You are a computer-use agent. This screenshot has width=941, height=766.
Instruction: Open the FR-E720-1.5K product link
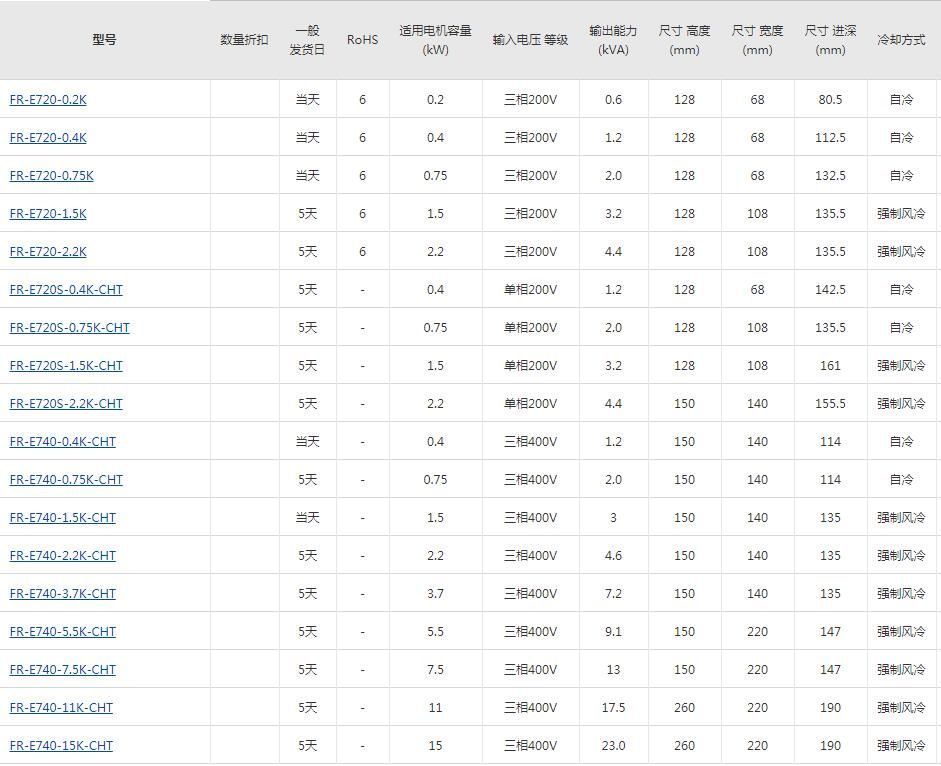48,214
